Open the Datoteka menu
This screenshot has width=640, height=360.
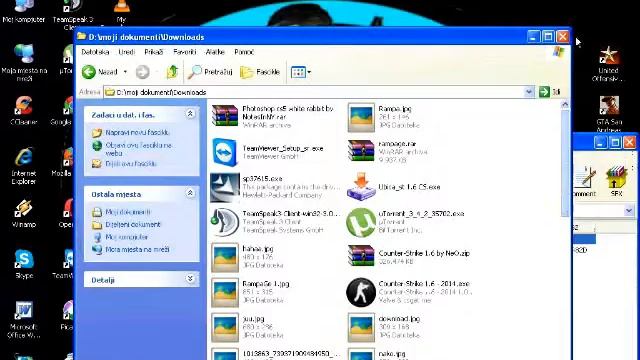point(95,52)
